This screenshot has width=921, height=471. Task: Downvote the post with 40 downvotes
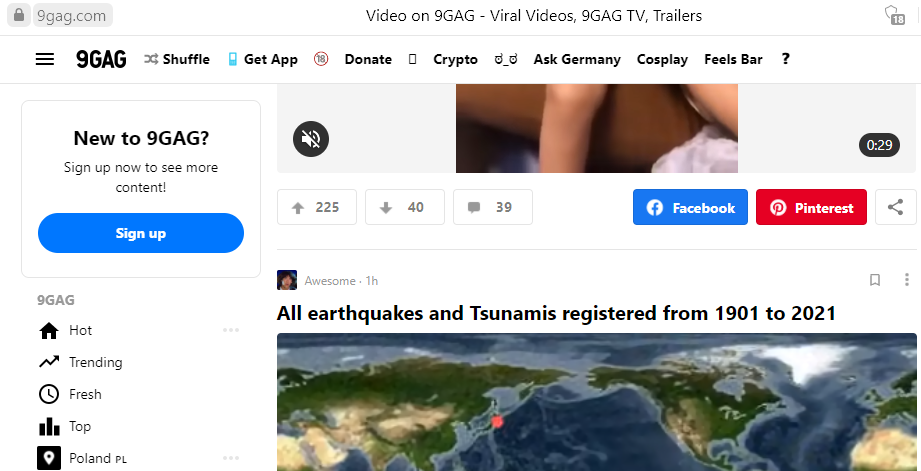405,207
